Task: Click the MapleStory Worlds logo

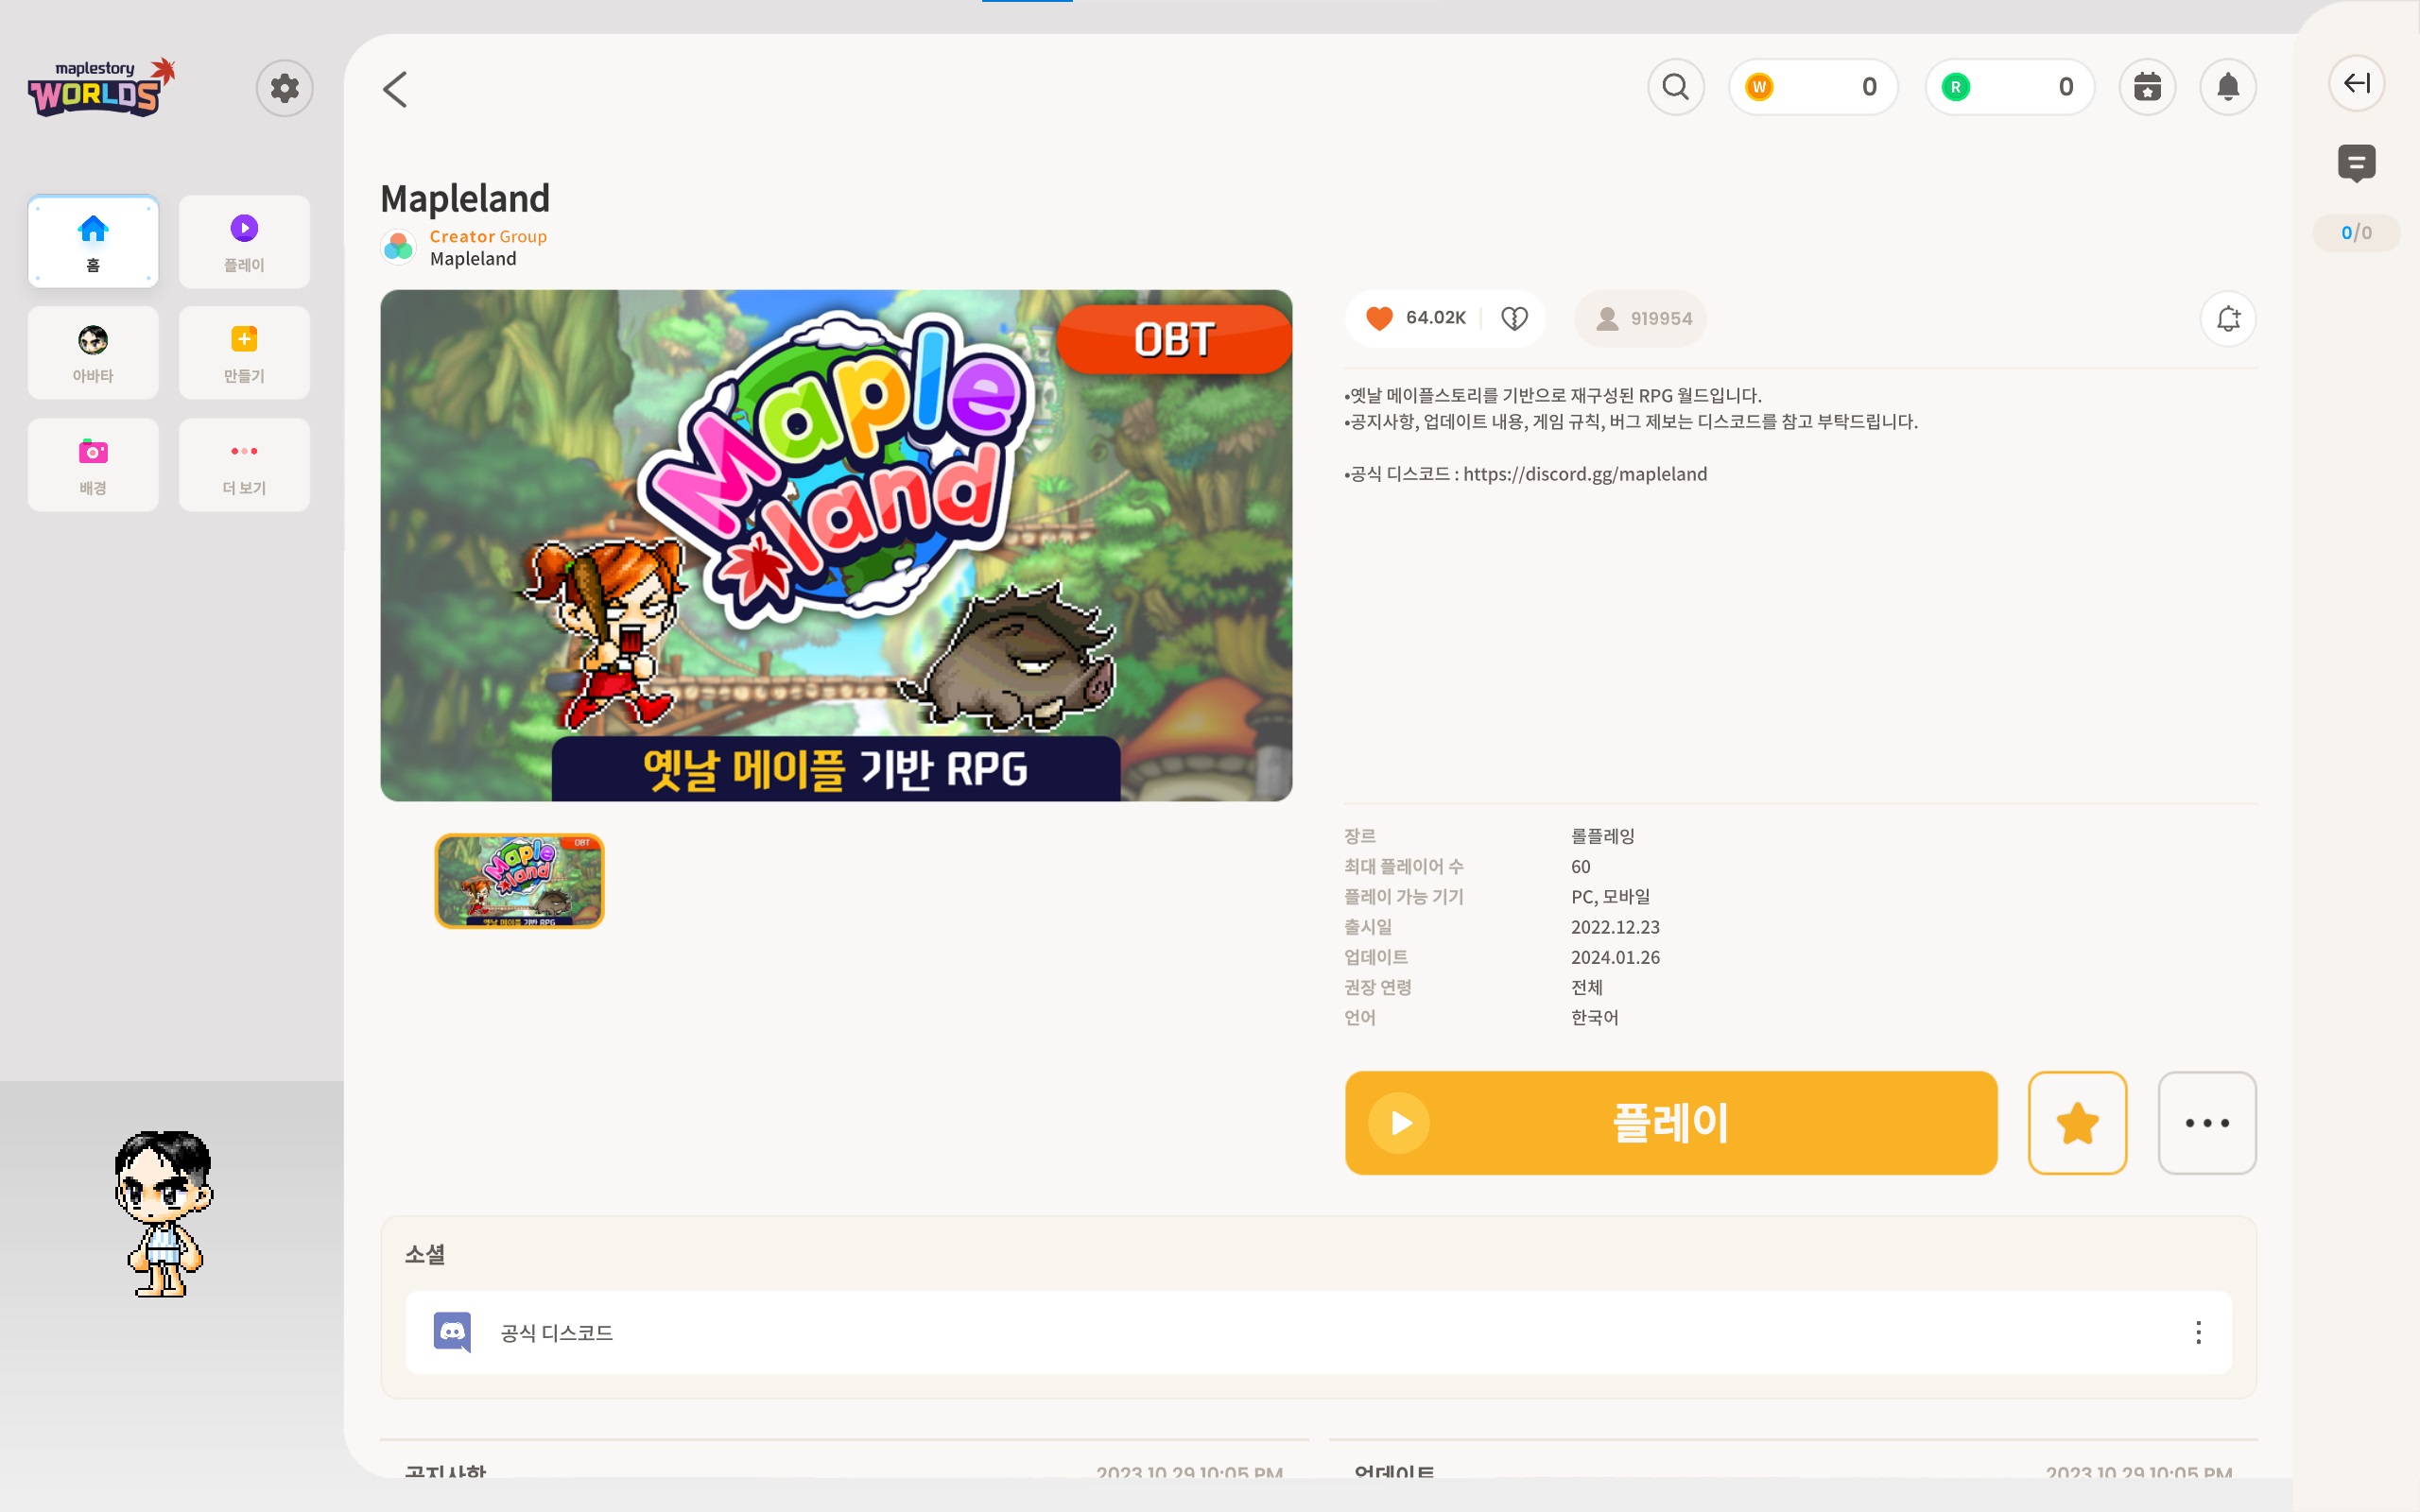Action: (101, 87)
